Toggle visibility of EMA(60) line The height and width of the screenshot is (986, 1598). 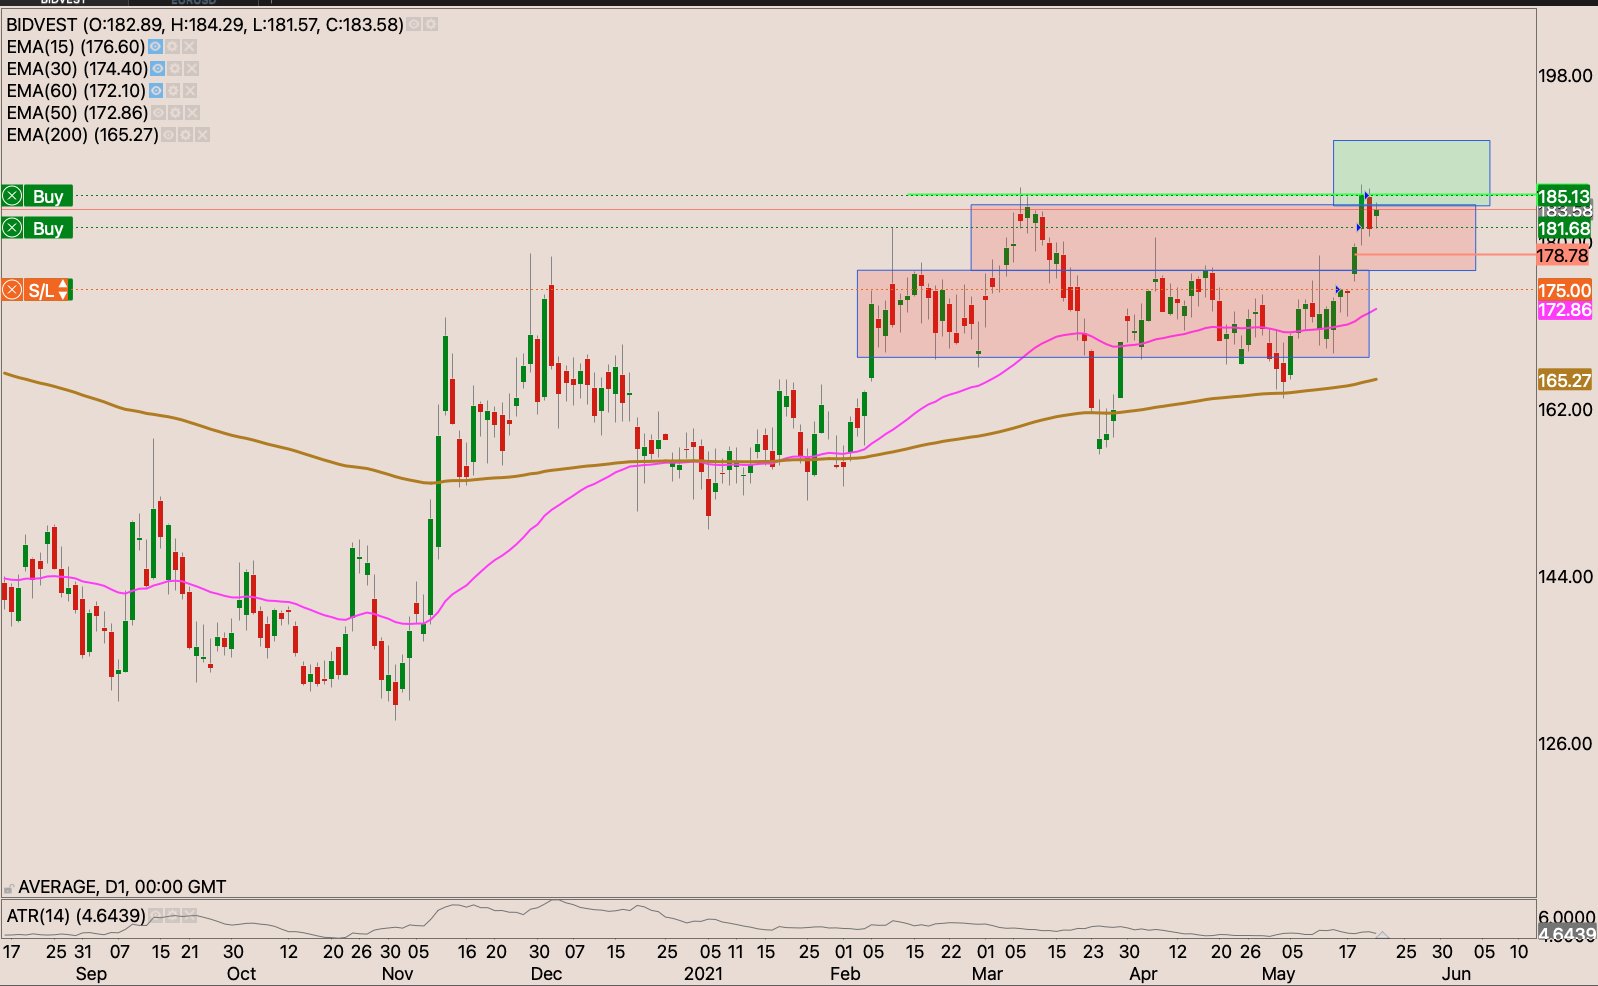tap(155, 91)
